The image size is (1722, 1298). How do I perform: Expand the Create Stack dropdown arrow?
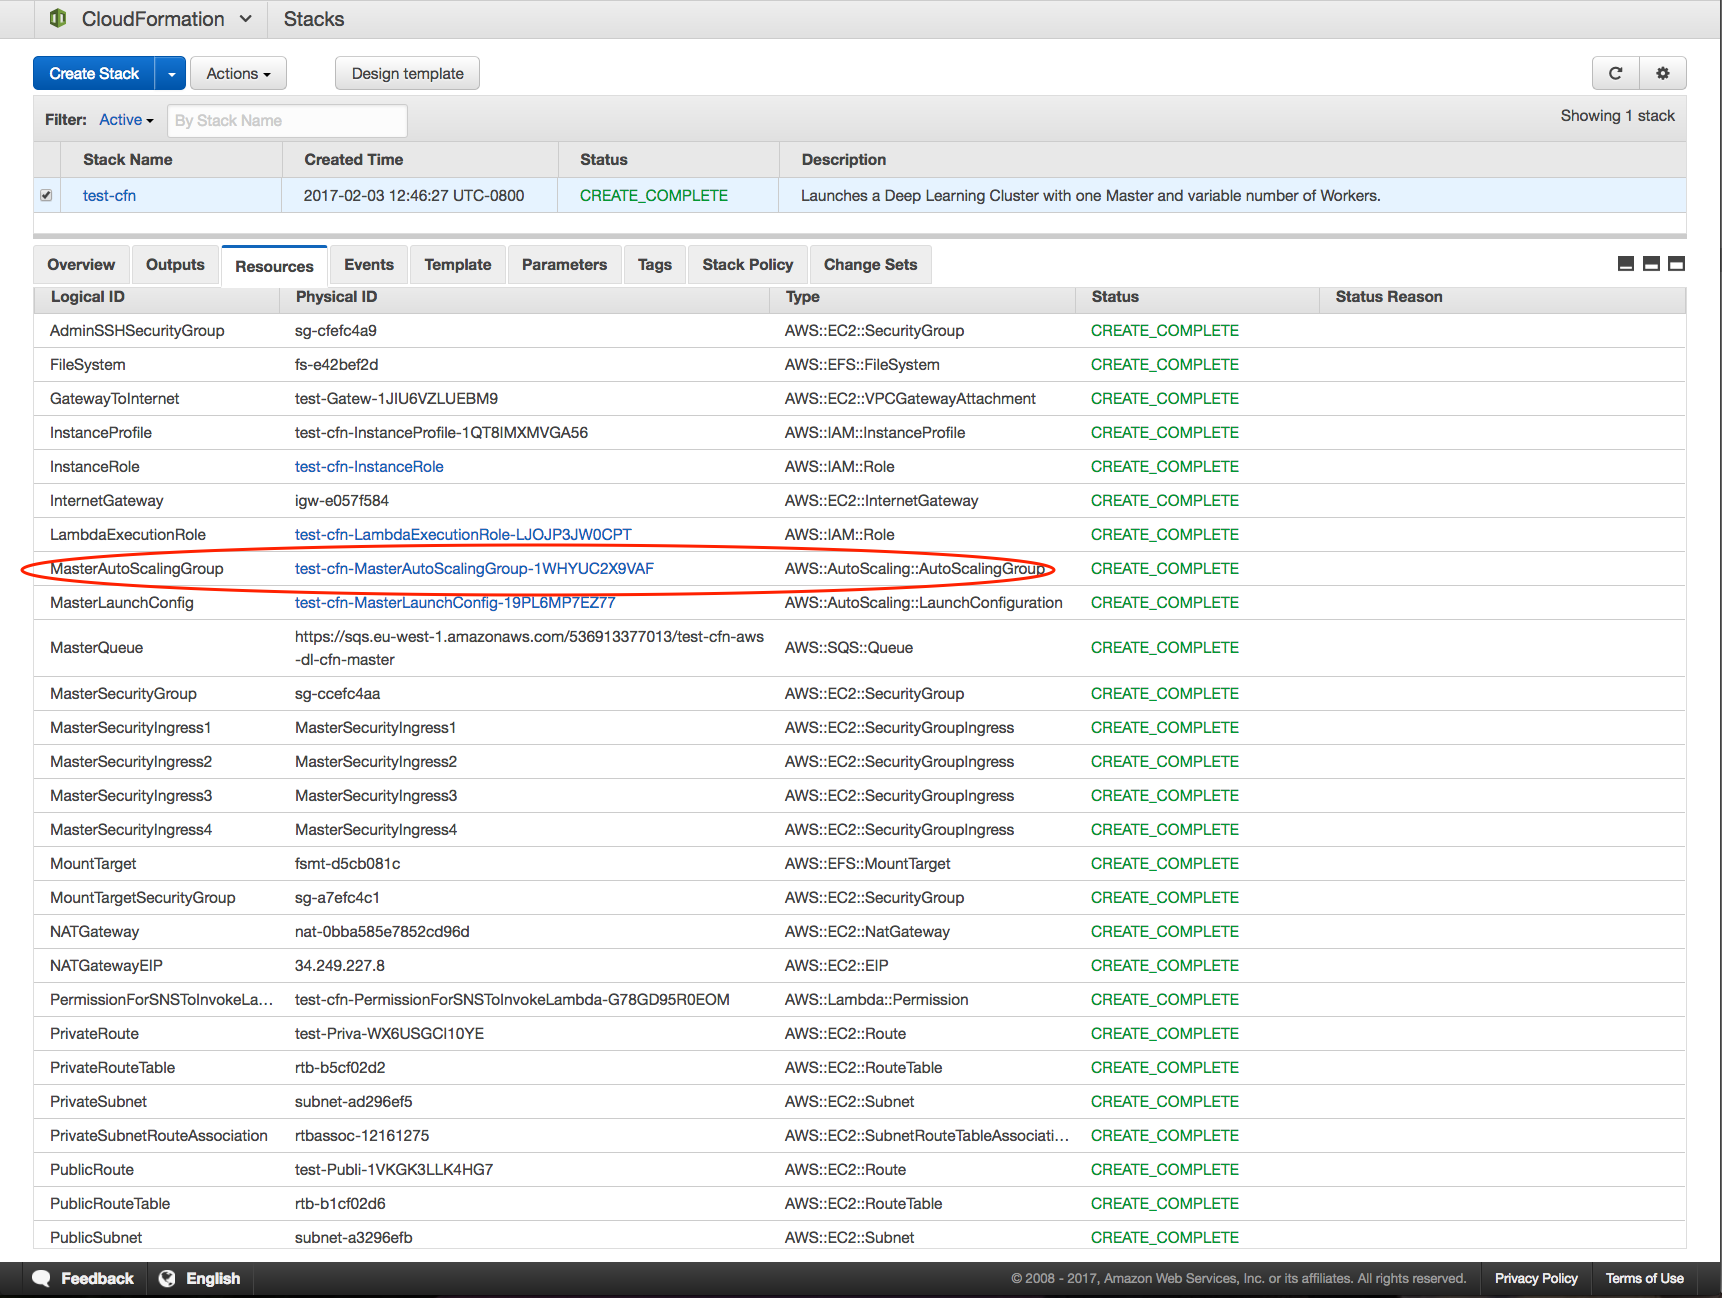[x=171, y=73]
